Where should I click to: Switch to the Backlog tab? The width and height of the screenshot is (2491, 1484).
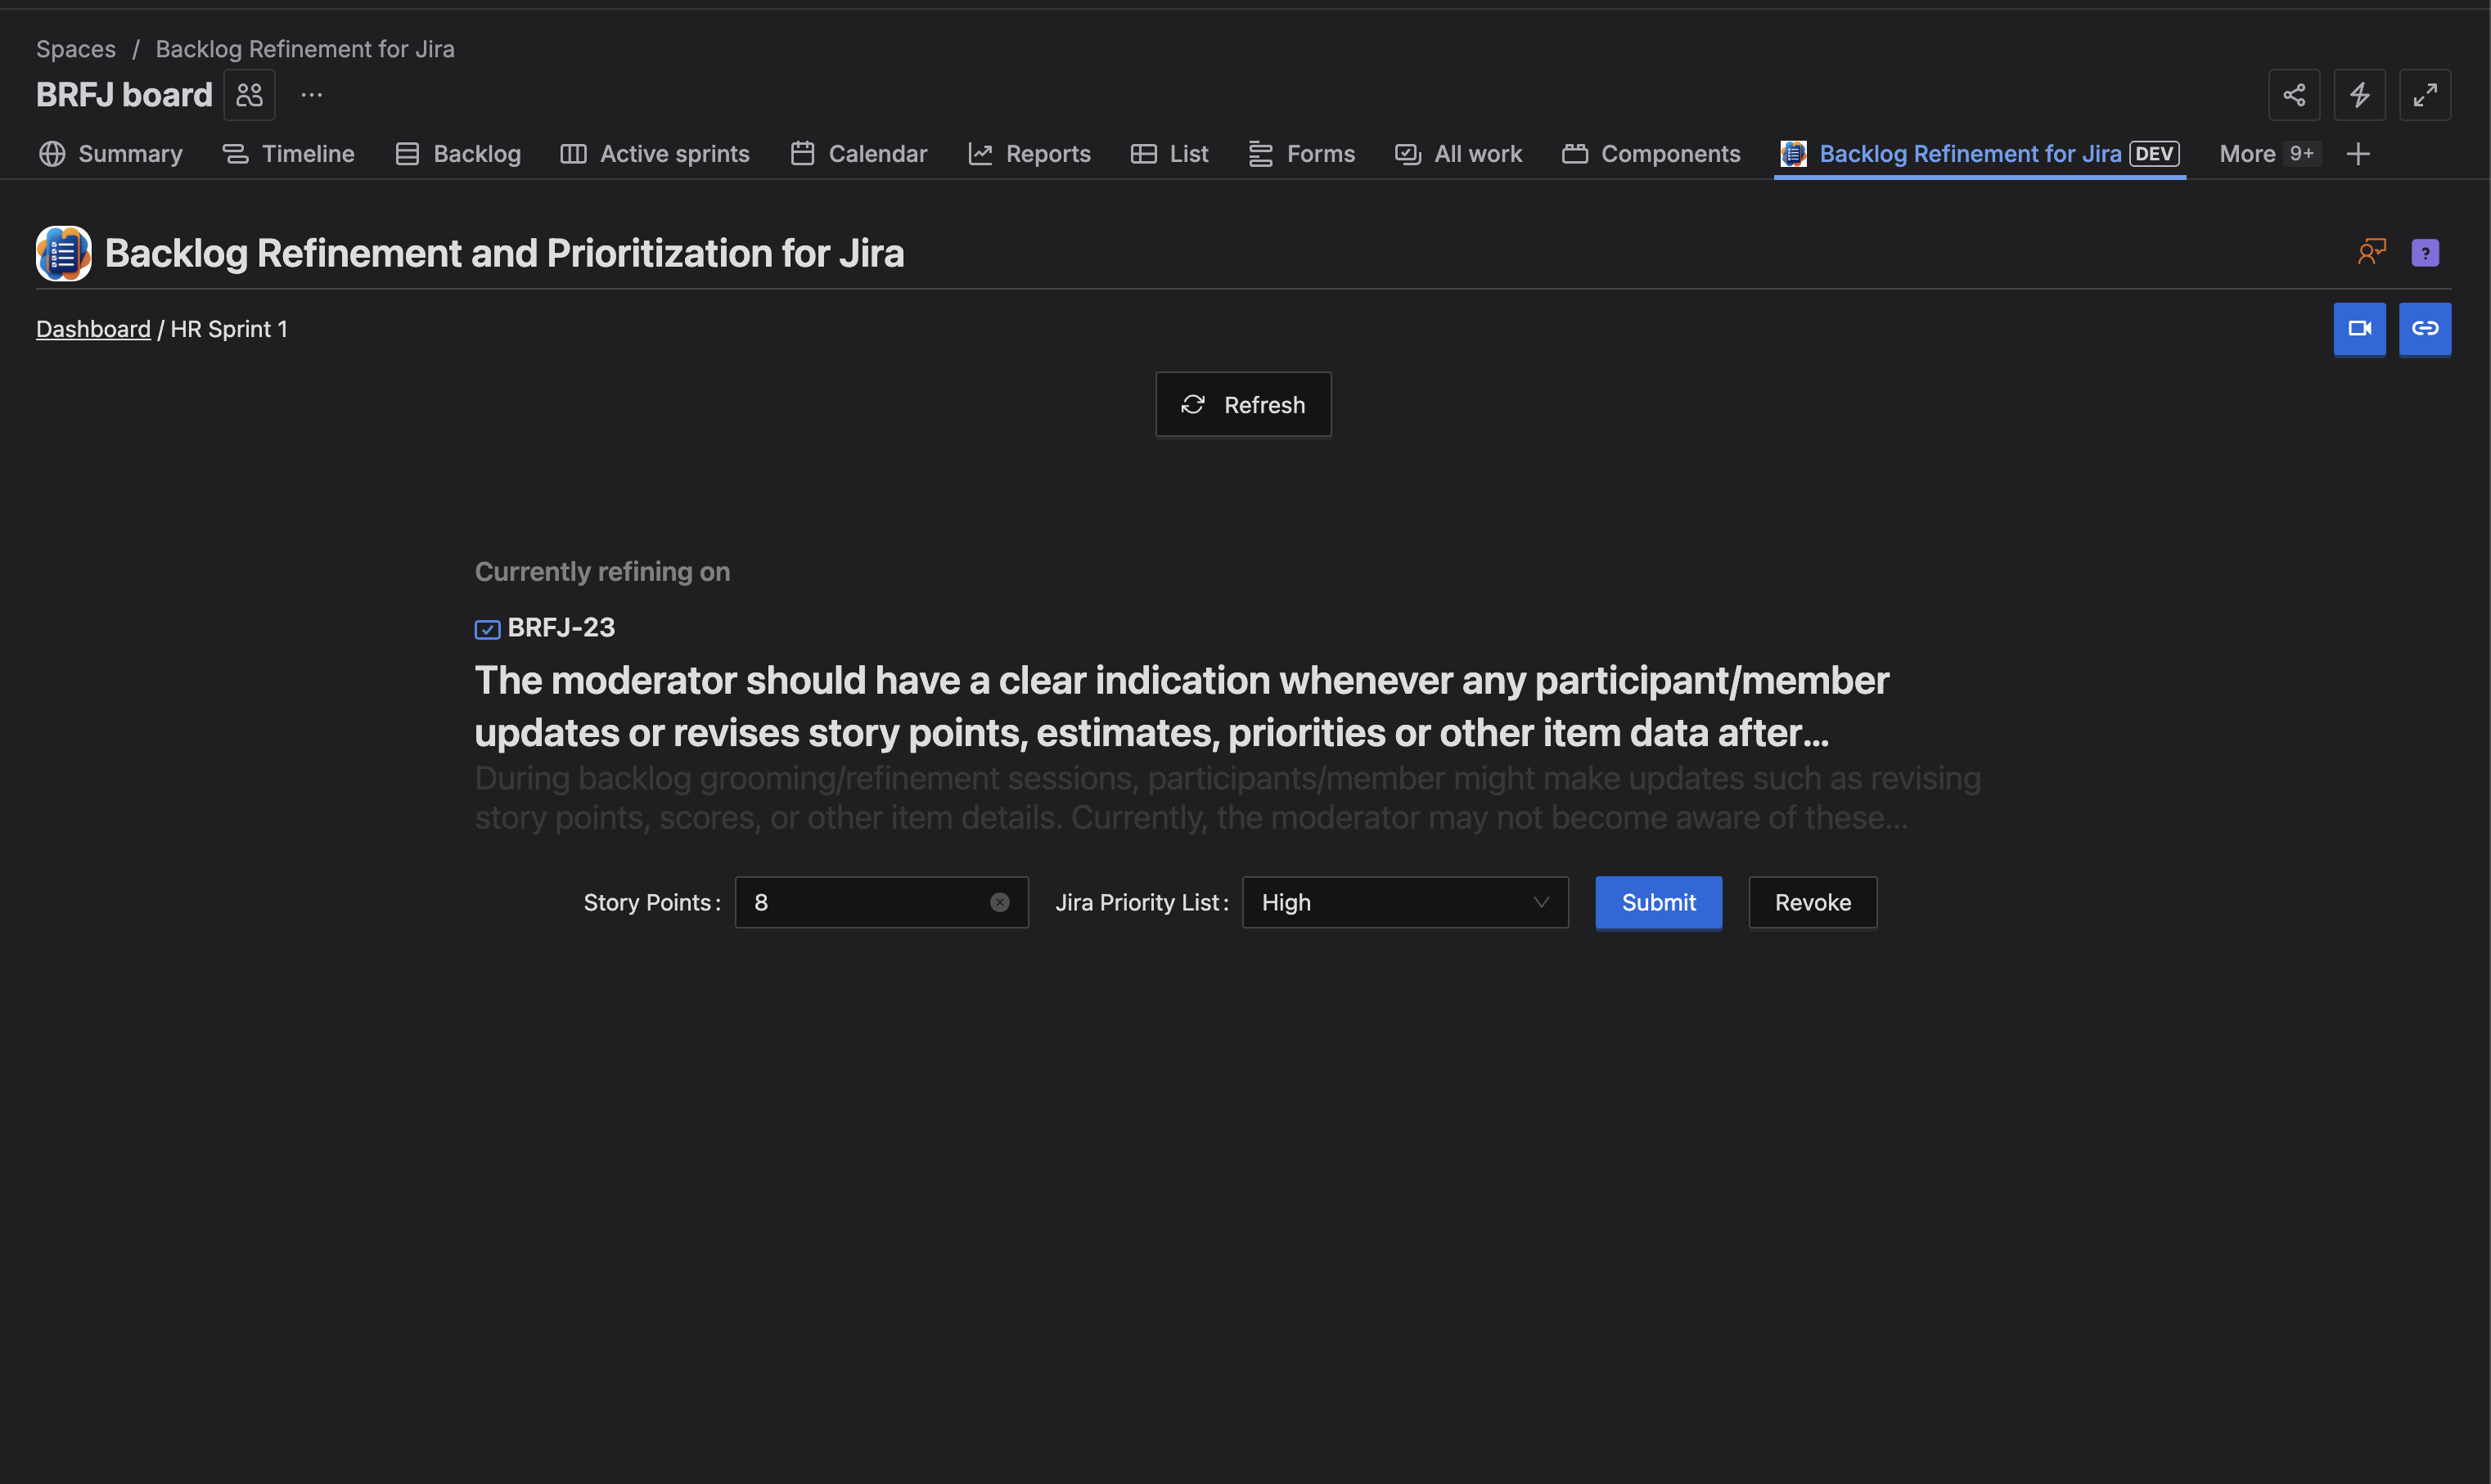(458, 154)
